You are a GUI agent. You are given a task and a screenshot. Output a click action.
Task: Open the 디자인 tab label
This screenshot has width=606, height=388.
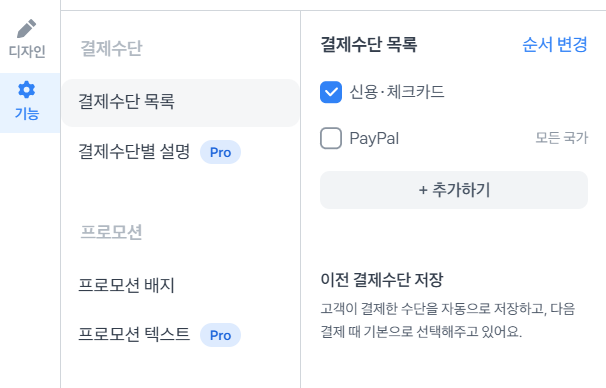tap(27, 51)
